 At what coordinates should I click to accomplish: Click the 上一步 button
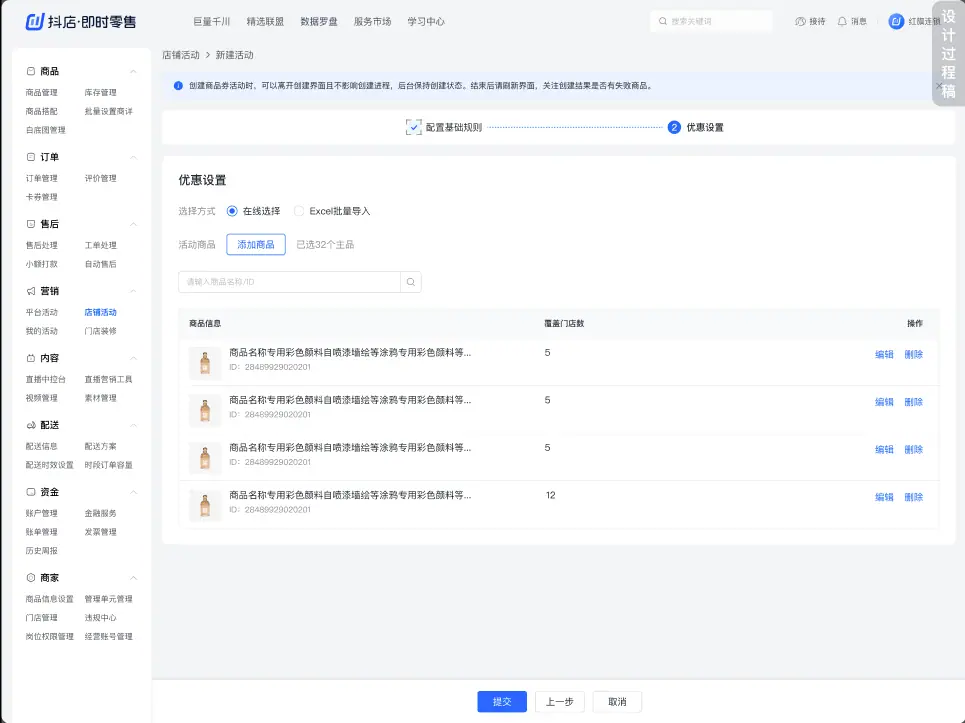(x=560, y=701)
